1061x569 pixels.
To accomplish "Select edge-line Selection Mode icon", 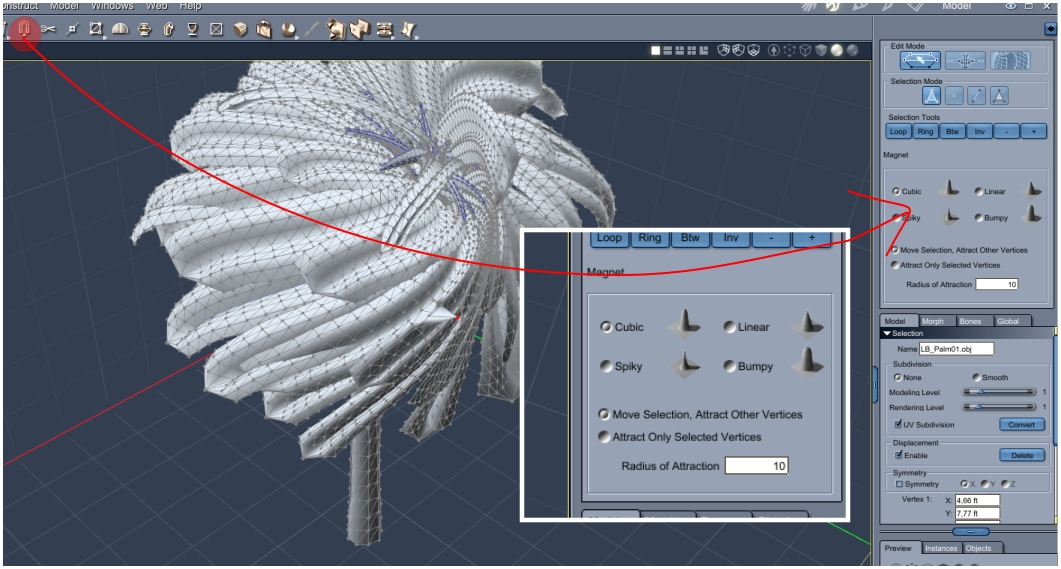I will click(976, 96).
